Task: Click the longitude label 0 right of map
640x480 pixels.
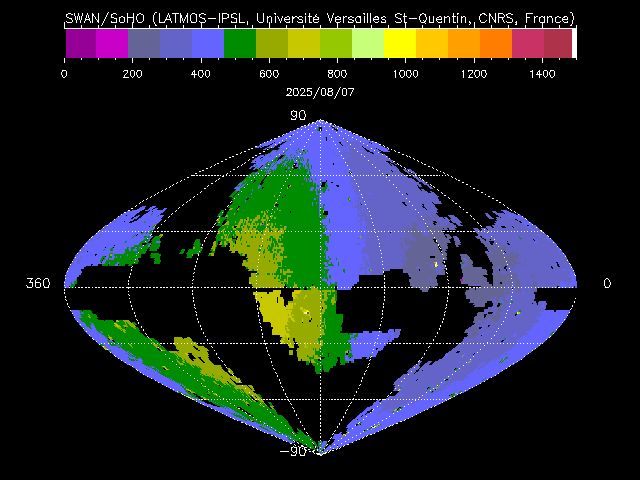Action: click(607, 283)
